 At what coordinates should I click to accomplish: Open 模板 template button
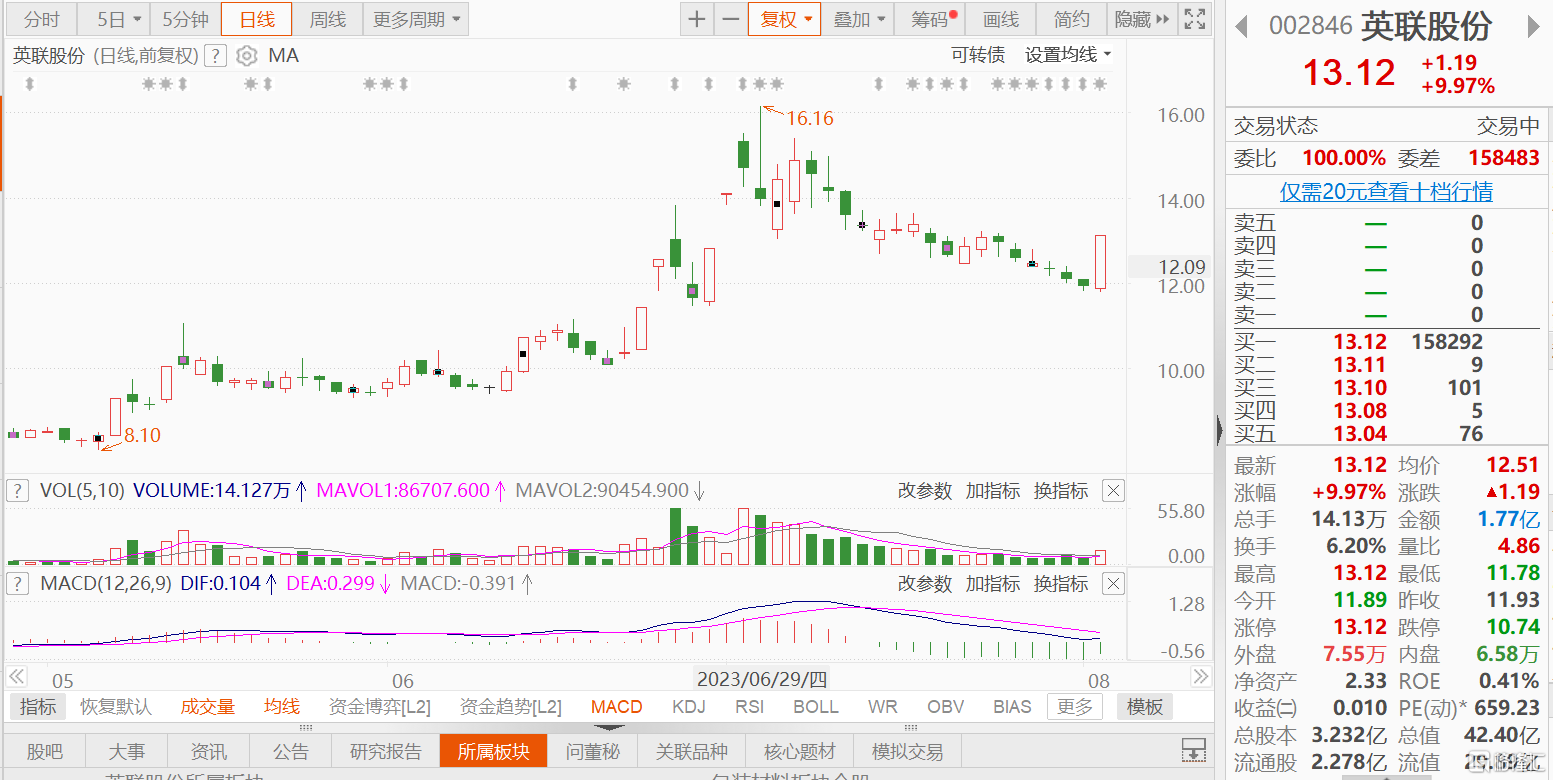coord(1145,707)
